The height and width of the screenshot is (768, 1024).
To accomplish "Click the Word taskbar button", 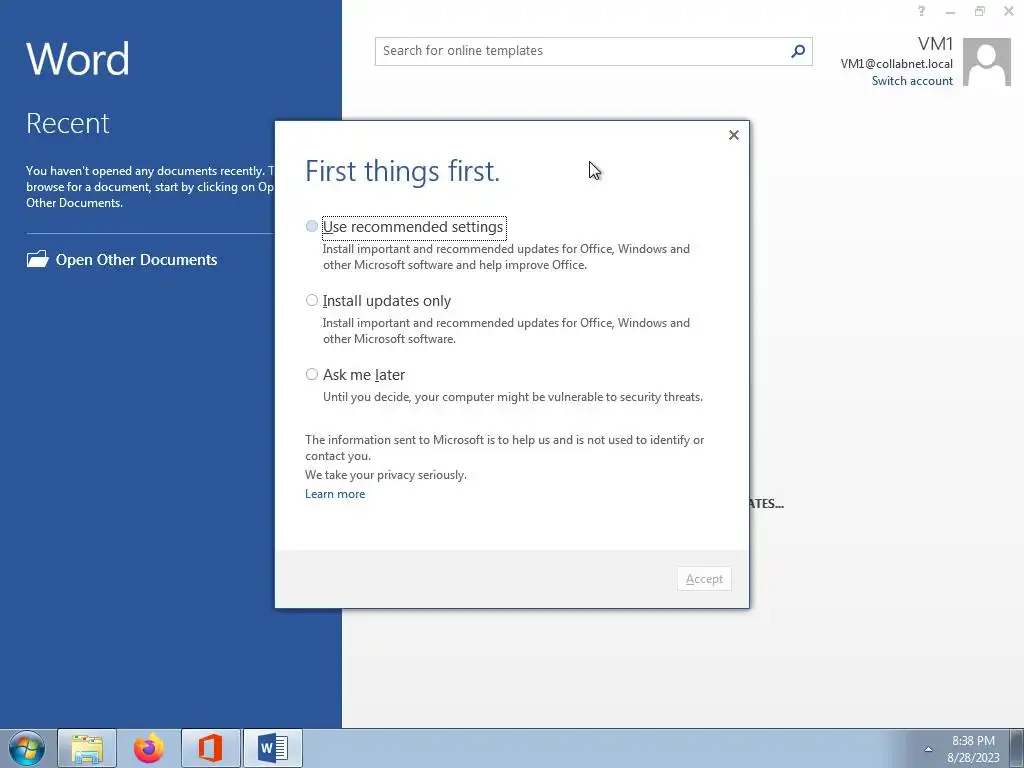I will [273, 748].
